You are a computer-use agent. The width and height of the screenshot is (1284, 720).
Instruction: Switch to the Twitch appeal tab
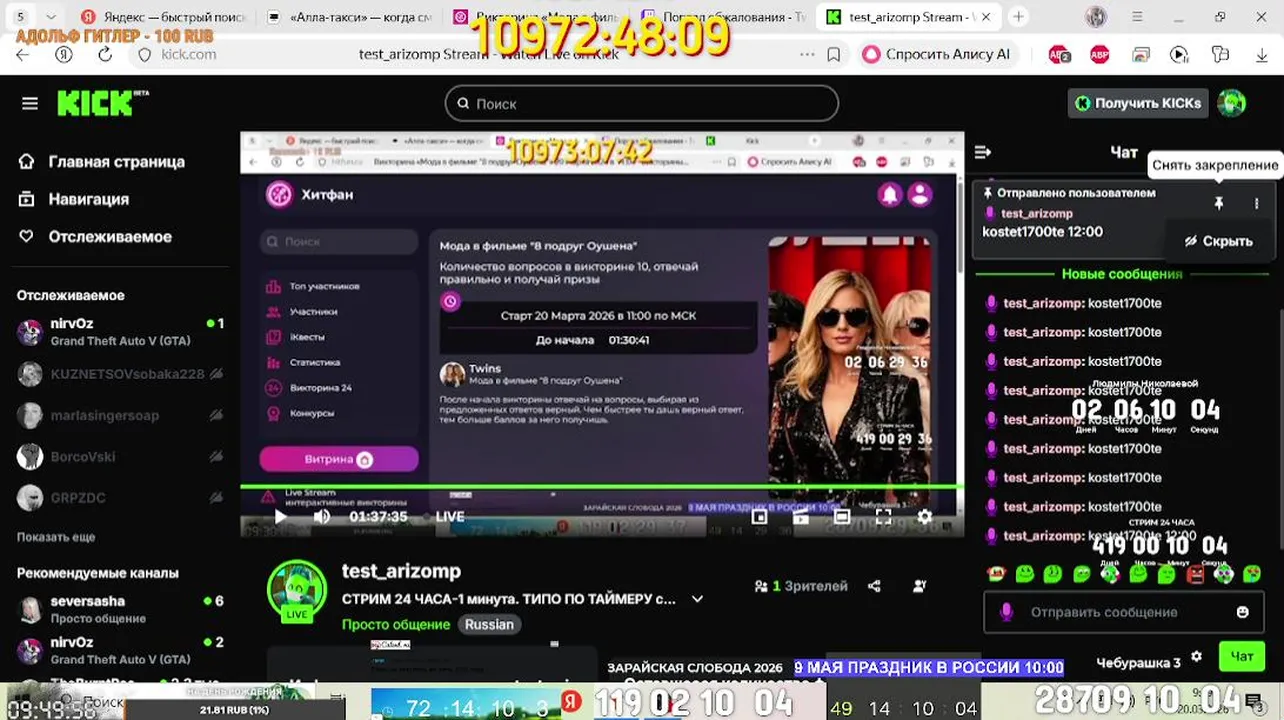point(722,17)
